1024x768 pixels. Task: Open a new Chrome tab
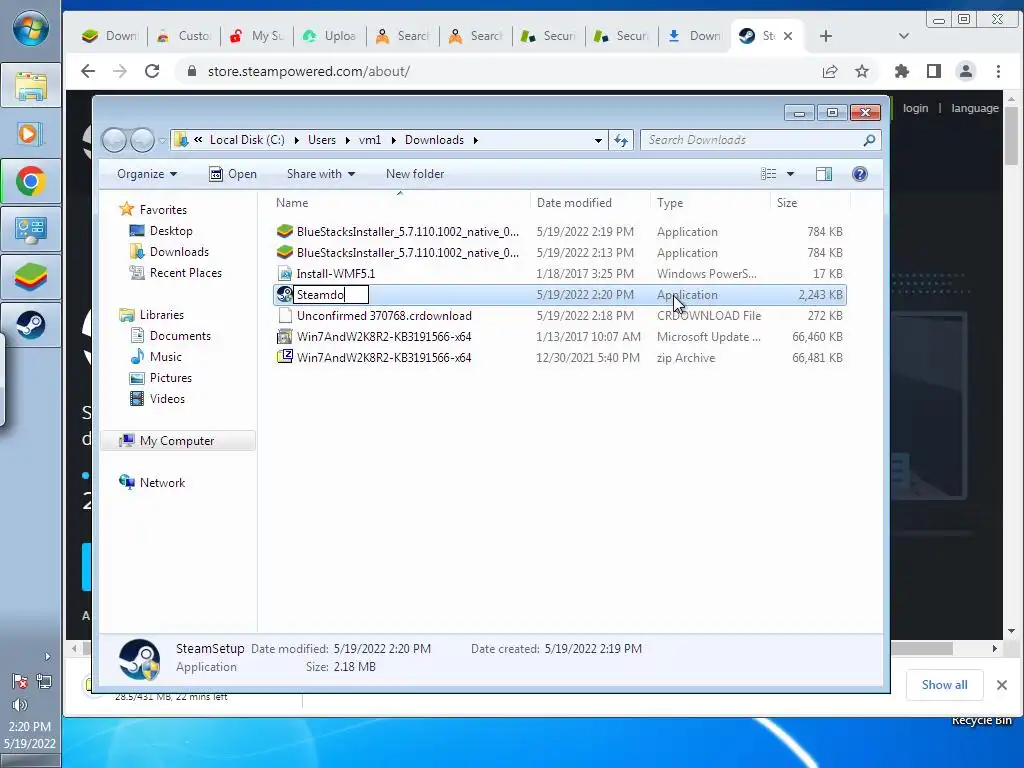click(825, 36)
